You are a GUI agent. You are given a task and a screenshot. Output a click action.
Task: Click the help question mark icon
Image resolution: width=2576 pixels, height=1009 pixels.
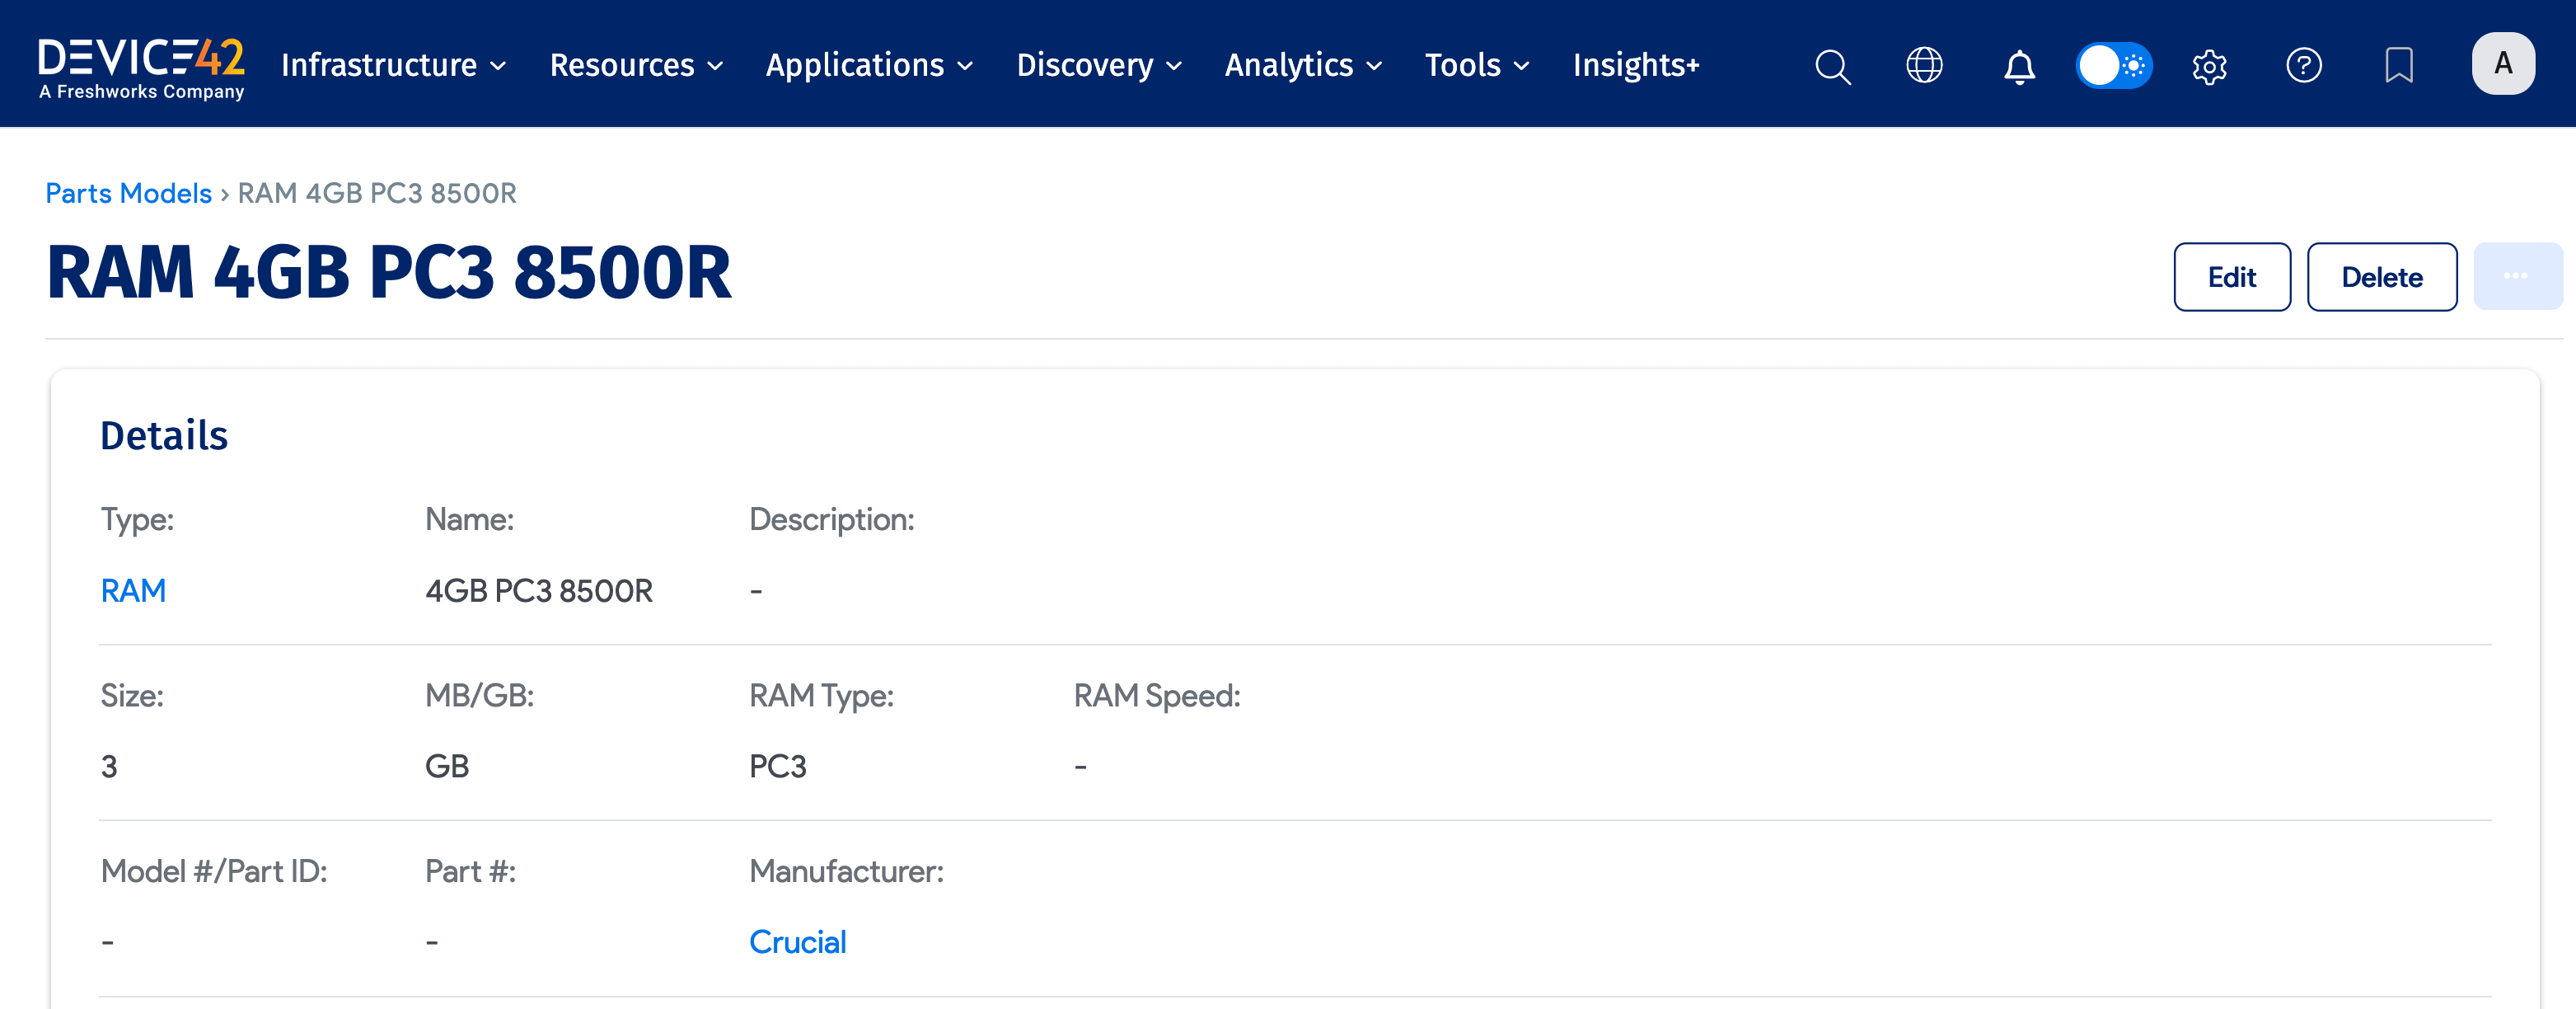[x=2303, y=66]
